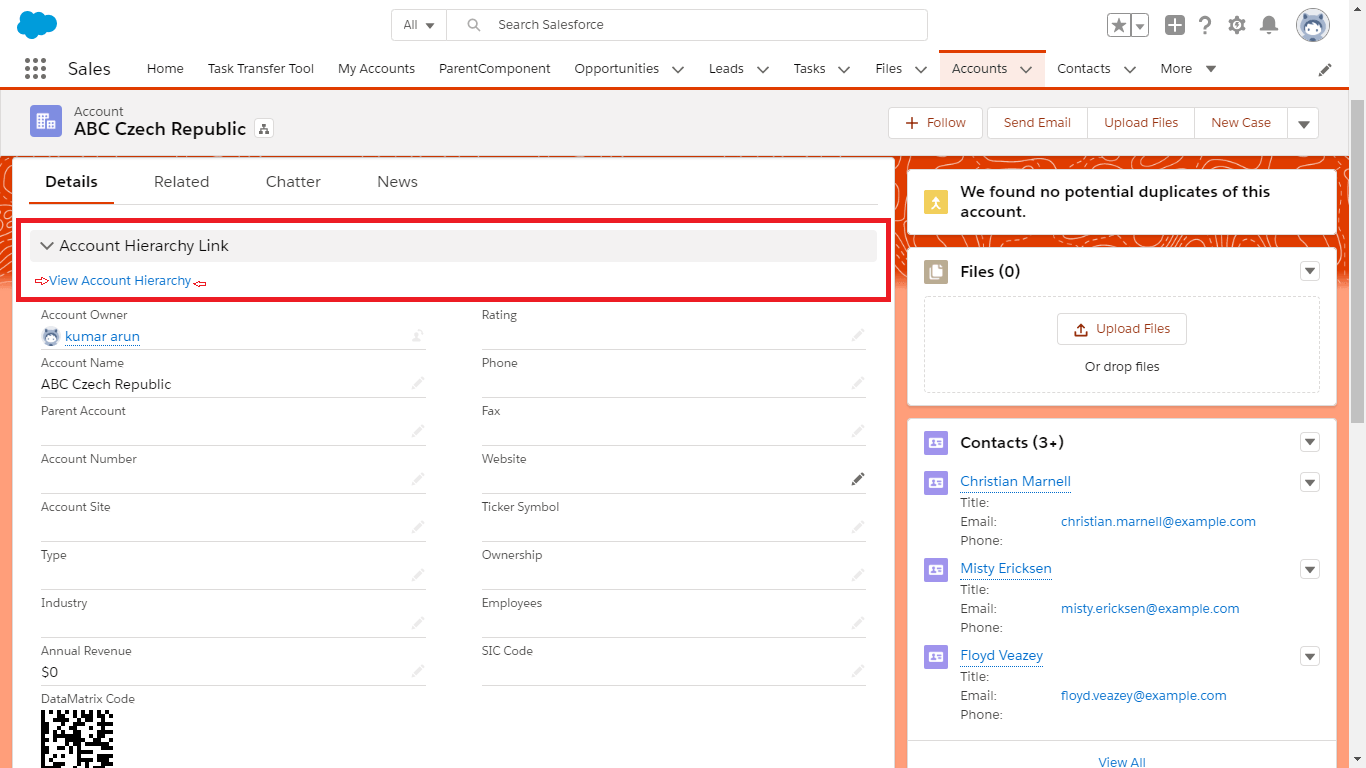Edit the Ticker Symbol pencil icon
This screenshot has width=1366, height=768.
858,527
